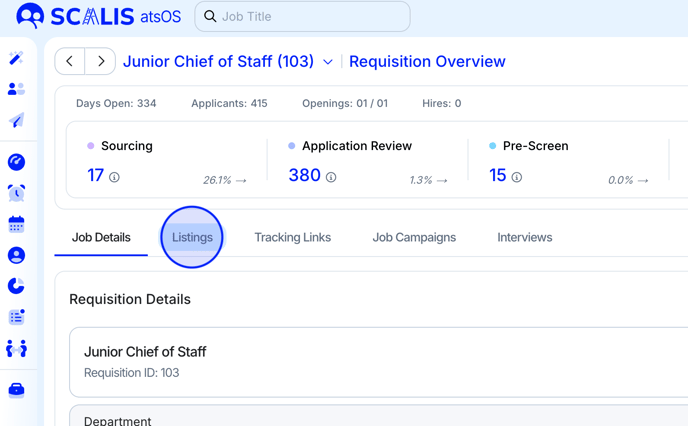This screenshot has height=426, width=688.
Task: Expand the Junior Chief of Staff requisition dropdown
Action: (x=327, y=62)
